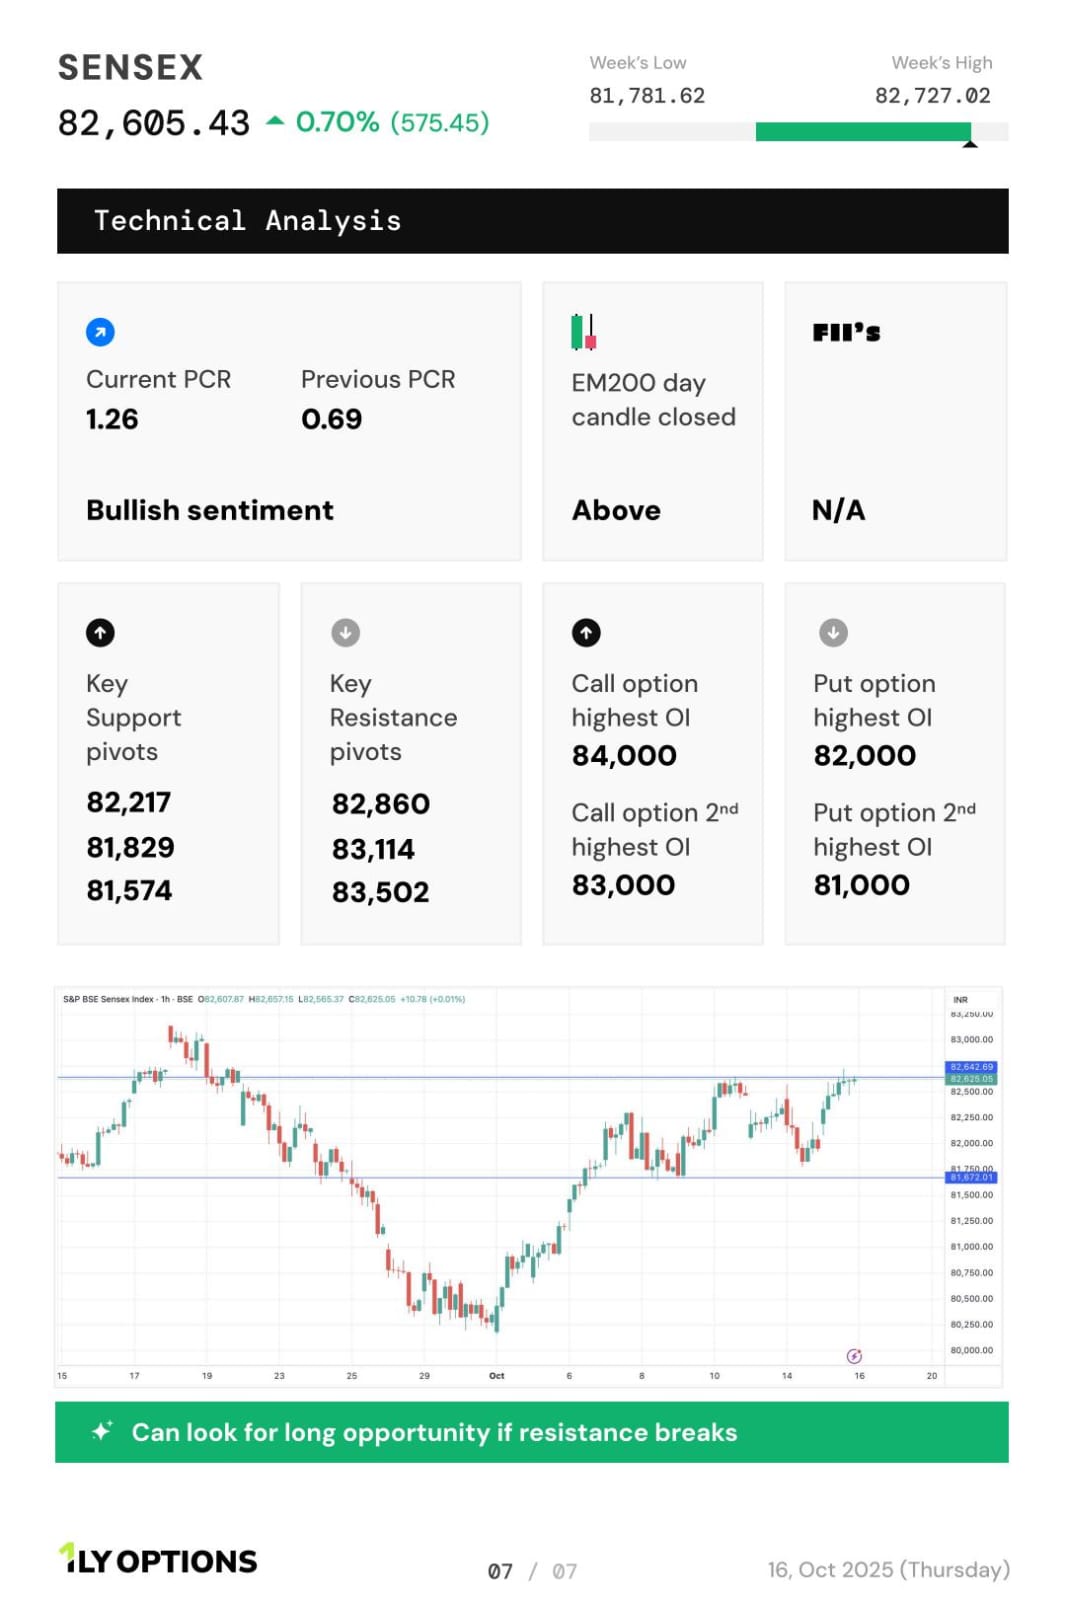1066x1600 pixels.
Task: Click the lightning event icon on the chart
Action: (854, 1356)
